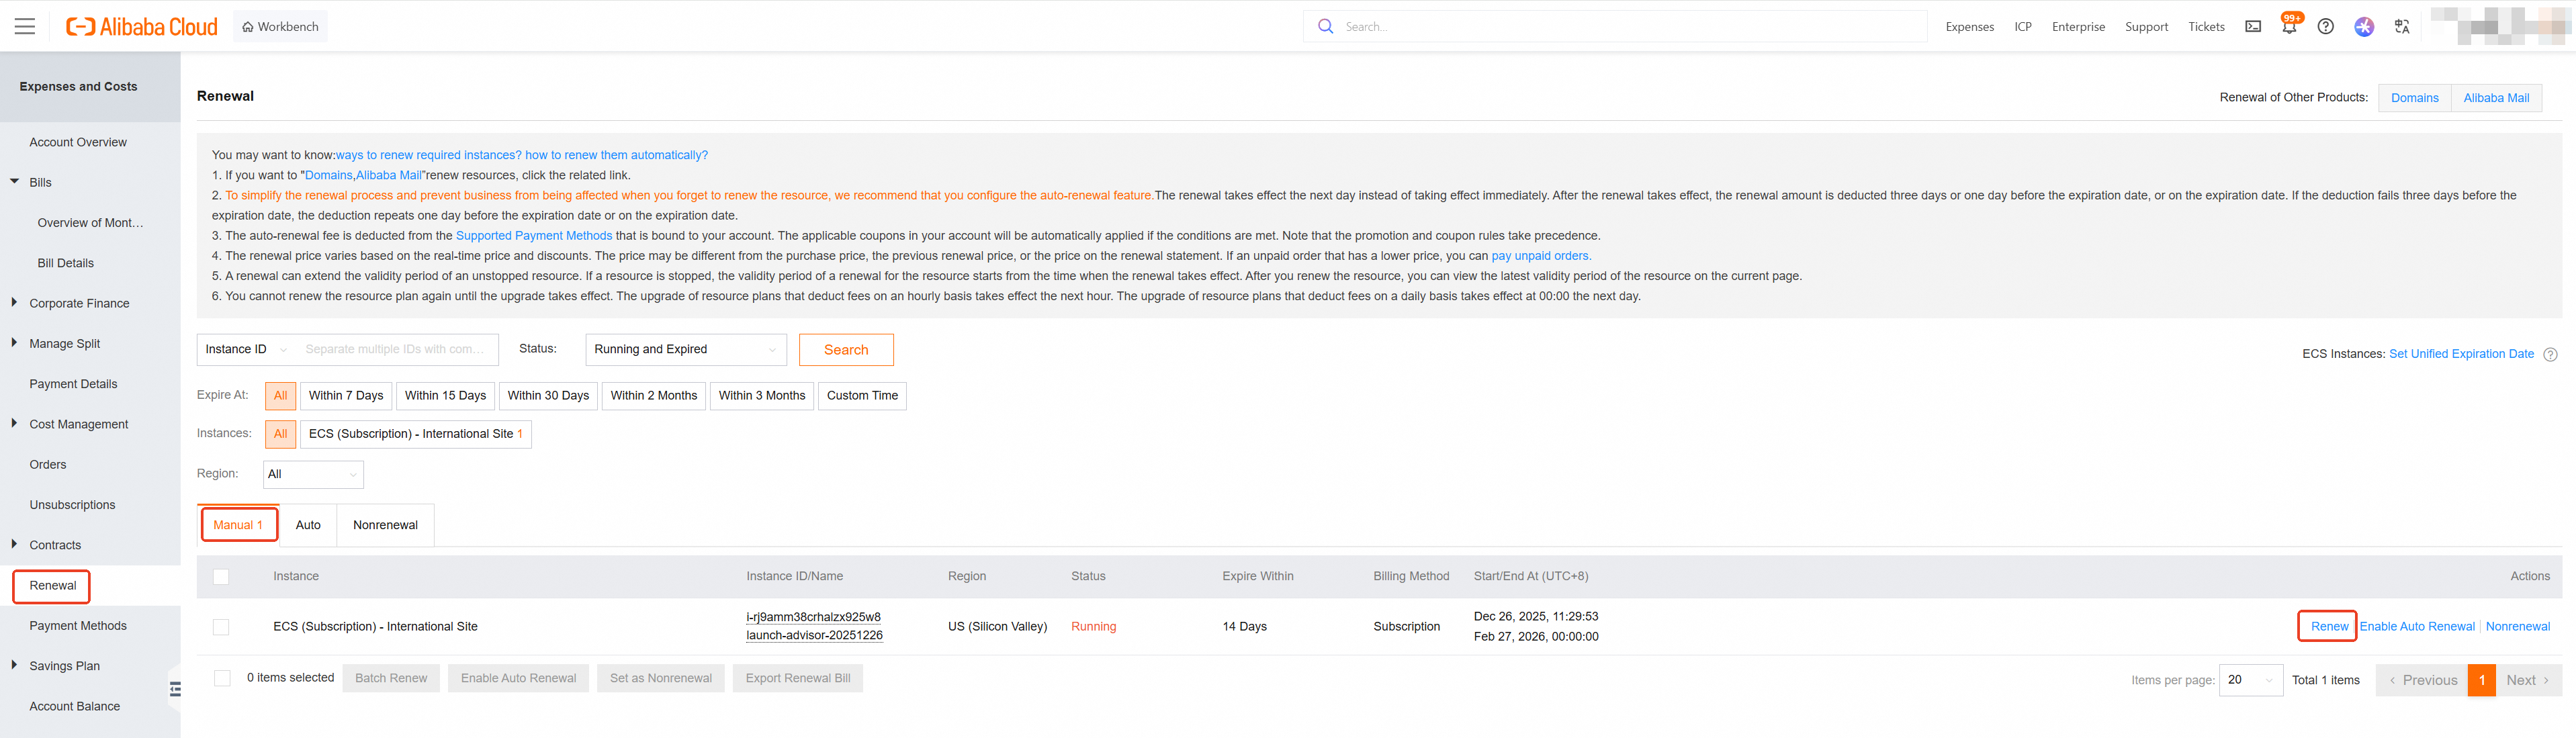The height and width of the screenshot is (738, 2576).
Task: Open Cloud Shell terminal icon
Action: click(x=2253, y=27)
